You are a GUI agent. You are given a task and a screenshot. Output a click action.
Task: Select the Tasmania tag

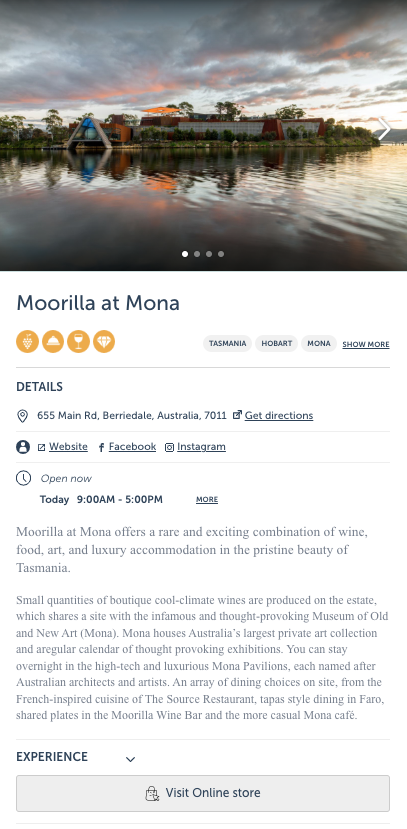[x=227, y=344]
